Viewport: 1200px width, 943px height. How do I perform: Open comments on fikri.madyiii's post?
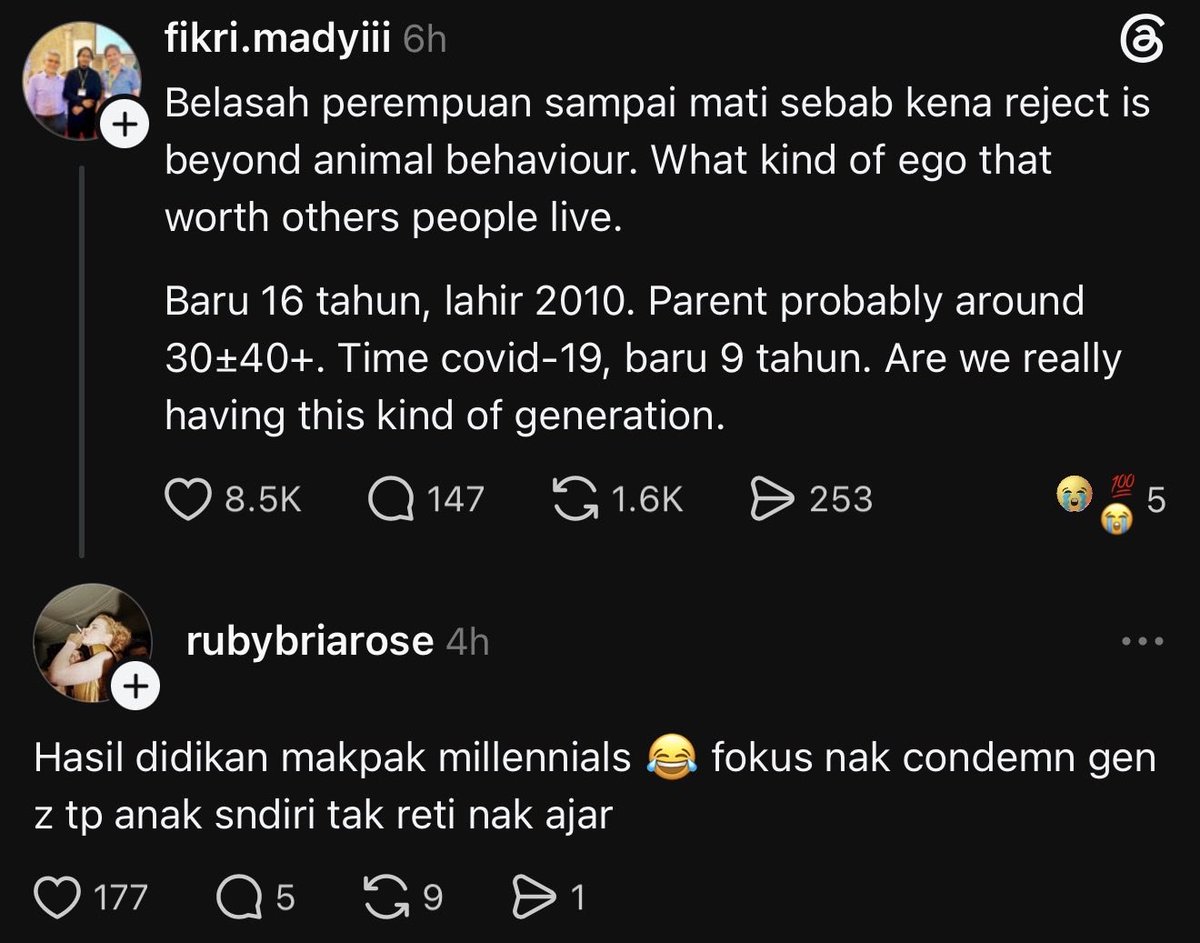[x=390, y=498]
